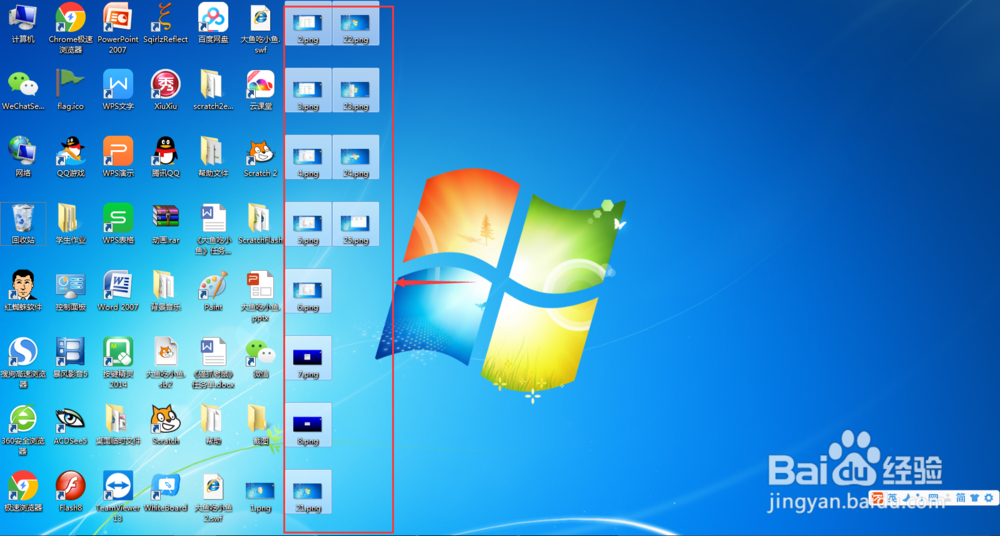Select the 学生作业 folder
The height and width of the screenshot is (536, 1000).
71,224
